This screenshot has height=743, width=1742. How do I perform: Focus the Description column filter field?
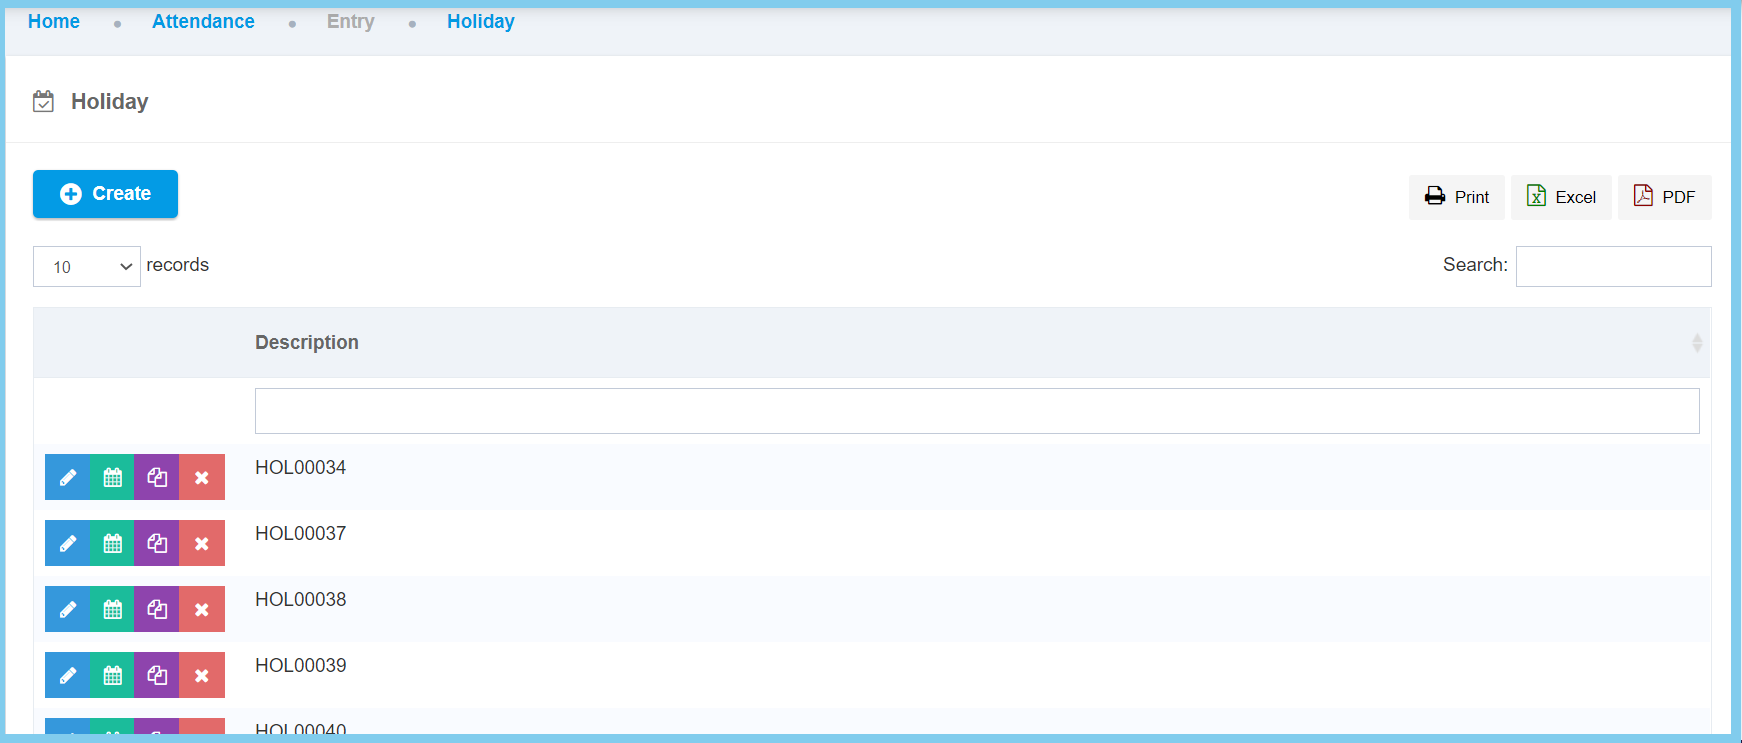(976, 411)
